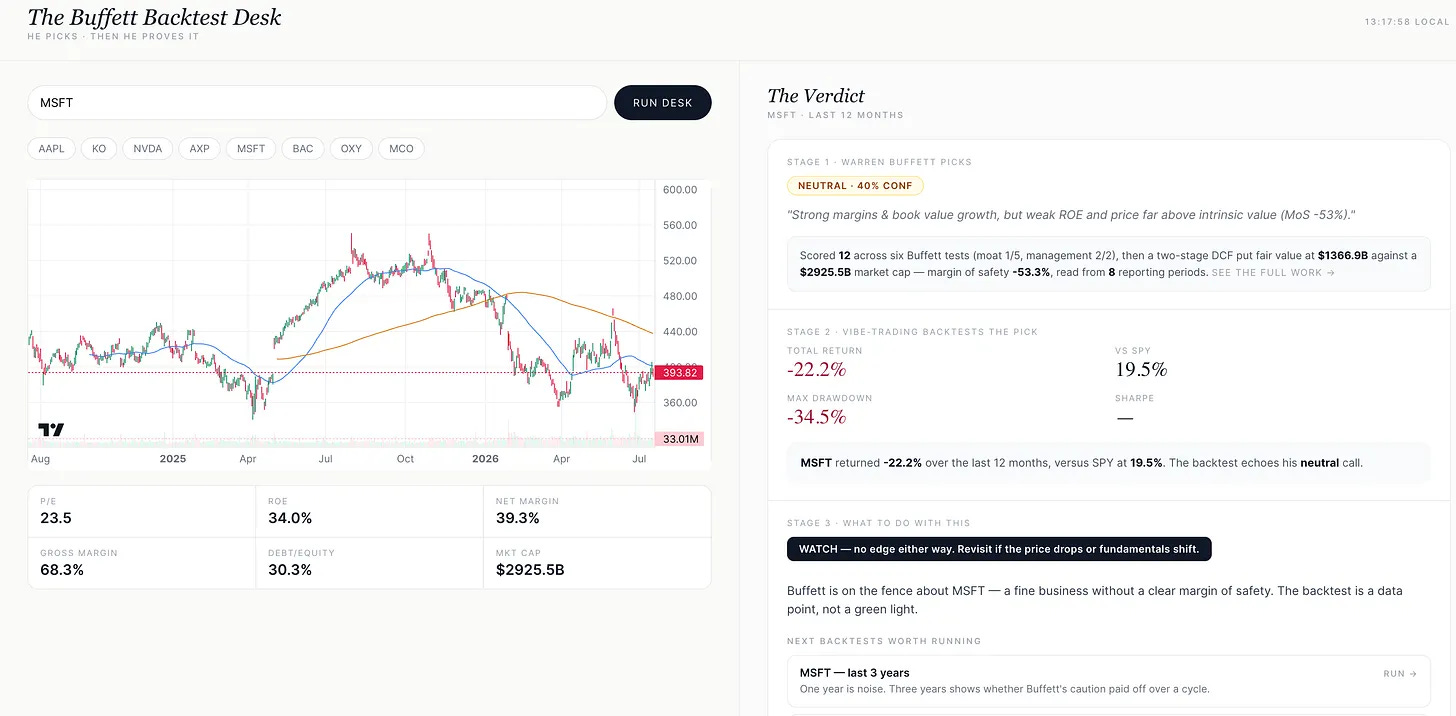Click the Total Return value -22.2%
Screen dimensions: 1456x716
[816, 370]
